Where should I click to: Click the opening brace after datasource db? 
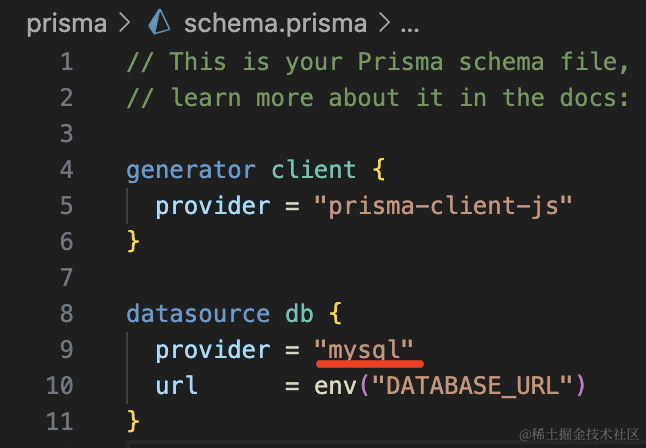(335, 314)
